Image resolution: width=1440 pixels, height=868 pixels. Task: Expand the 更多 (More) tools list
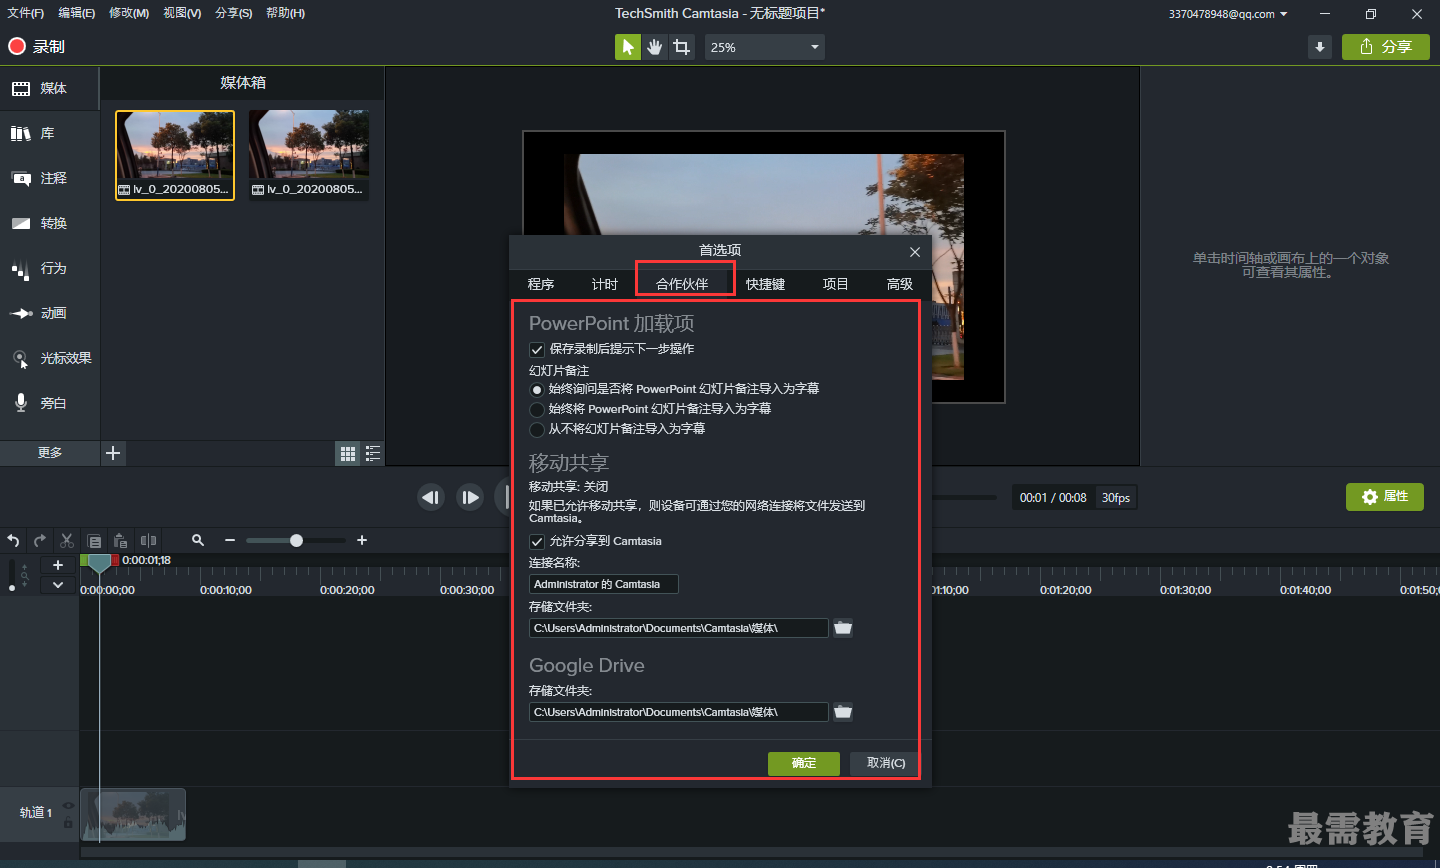[x=50, y=453]
